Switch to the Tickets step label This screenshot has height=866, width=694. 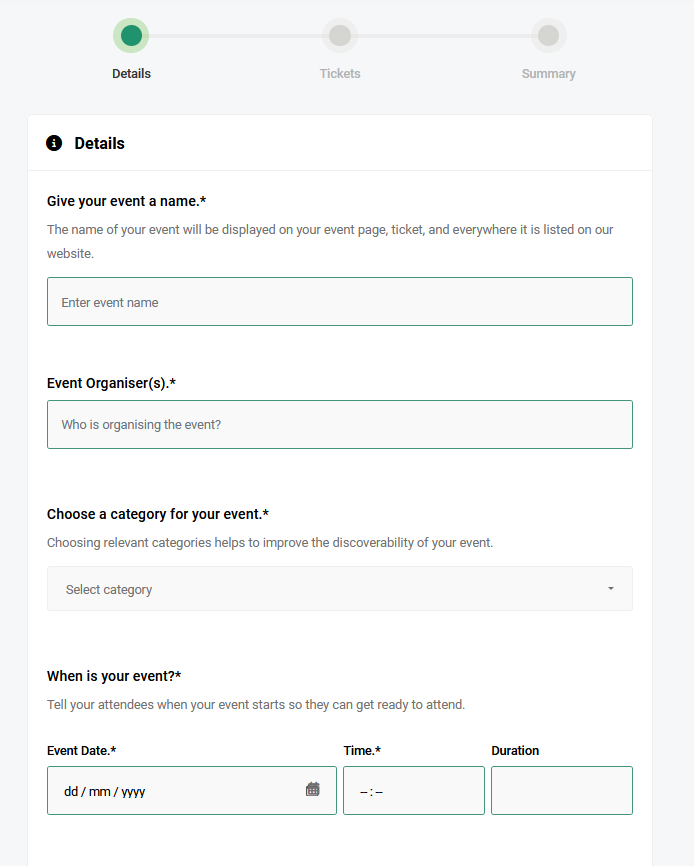pyautogui.click(x=340, y=73)
